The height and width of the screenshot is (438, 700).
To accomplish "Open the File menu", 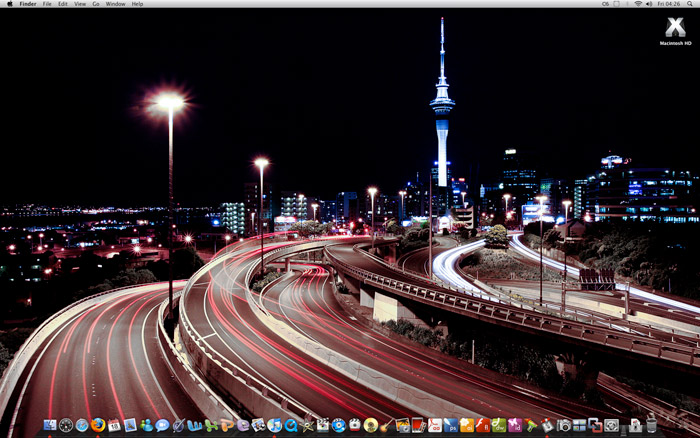I will [x=47, y=4].
